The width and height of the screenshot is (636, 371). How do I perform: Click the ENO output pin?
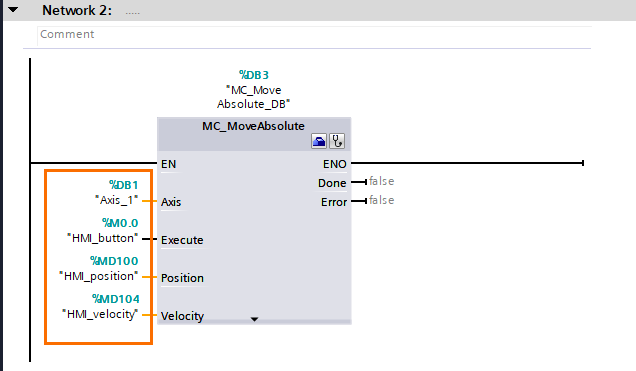pos(335,164)
